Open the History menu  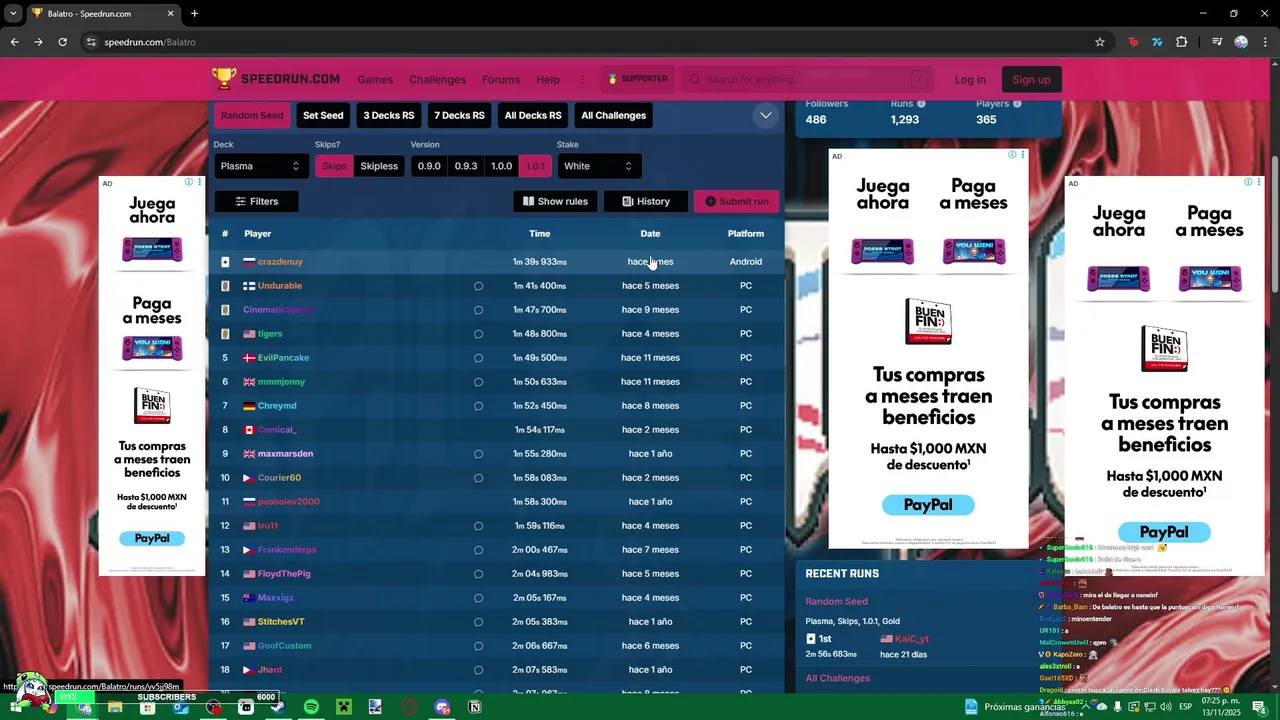(646, 201)
